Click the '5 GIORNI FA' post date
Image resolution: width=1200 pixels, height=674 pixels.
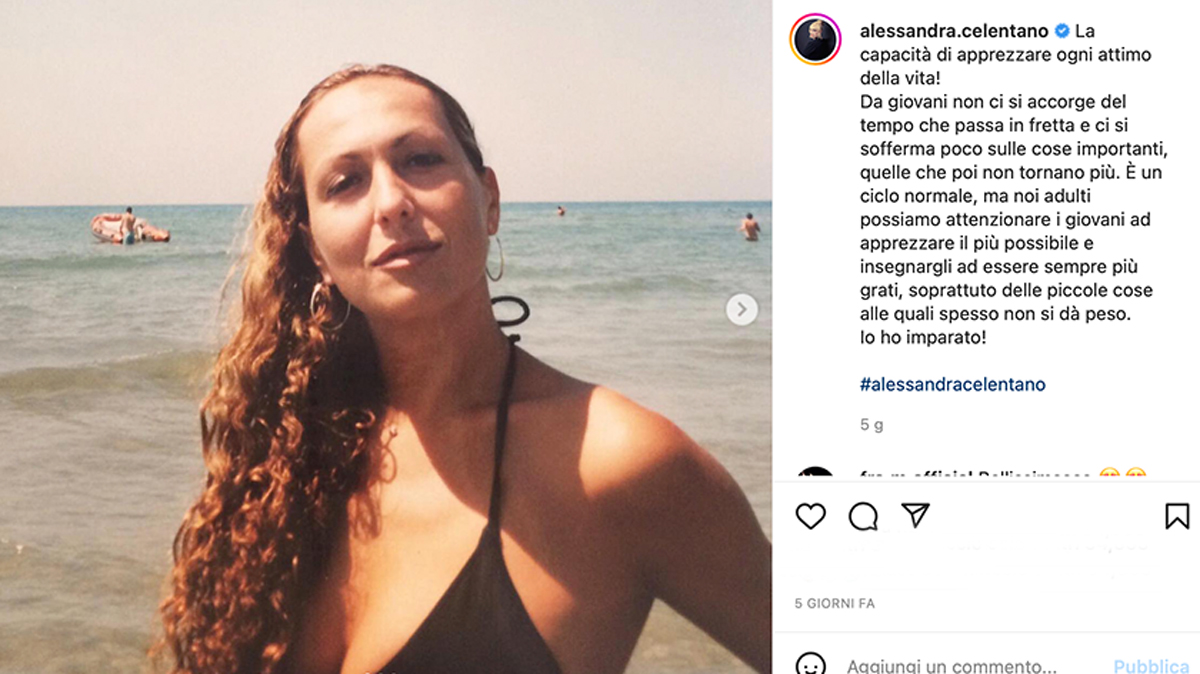coord(835,604)
